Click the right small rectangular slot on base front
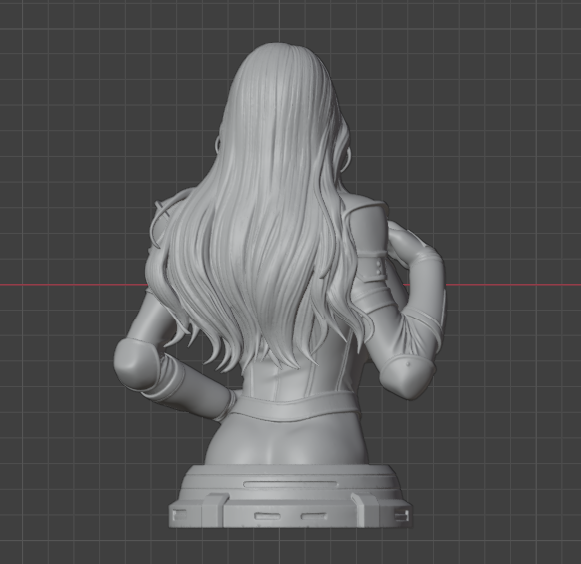 coord(313,516)
